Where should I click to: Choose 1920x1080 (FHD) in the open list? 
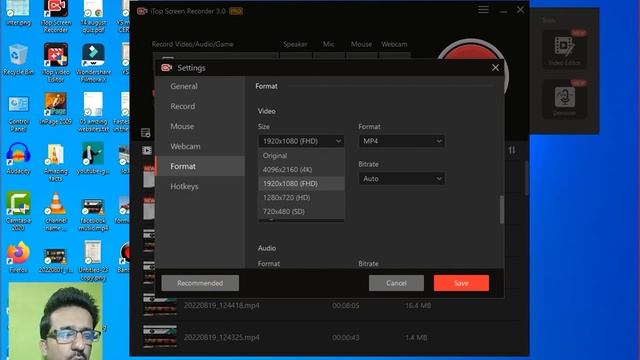click(301, 184)
